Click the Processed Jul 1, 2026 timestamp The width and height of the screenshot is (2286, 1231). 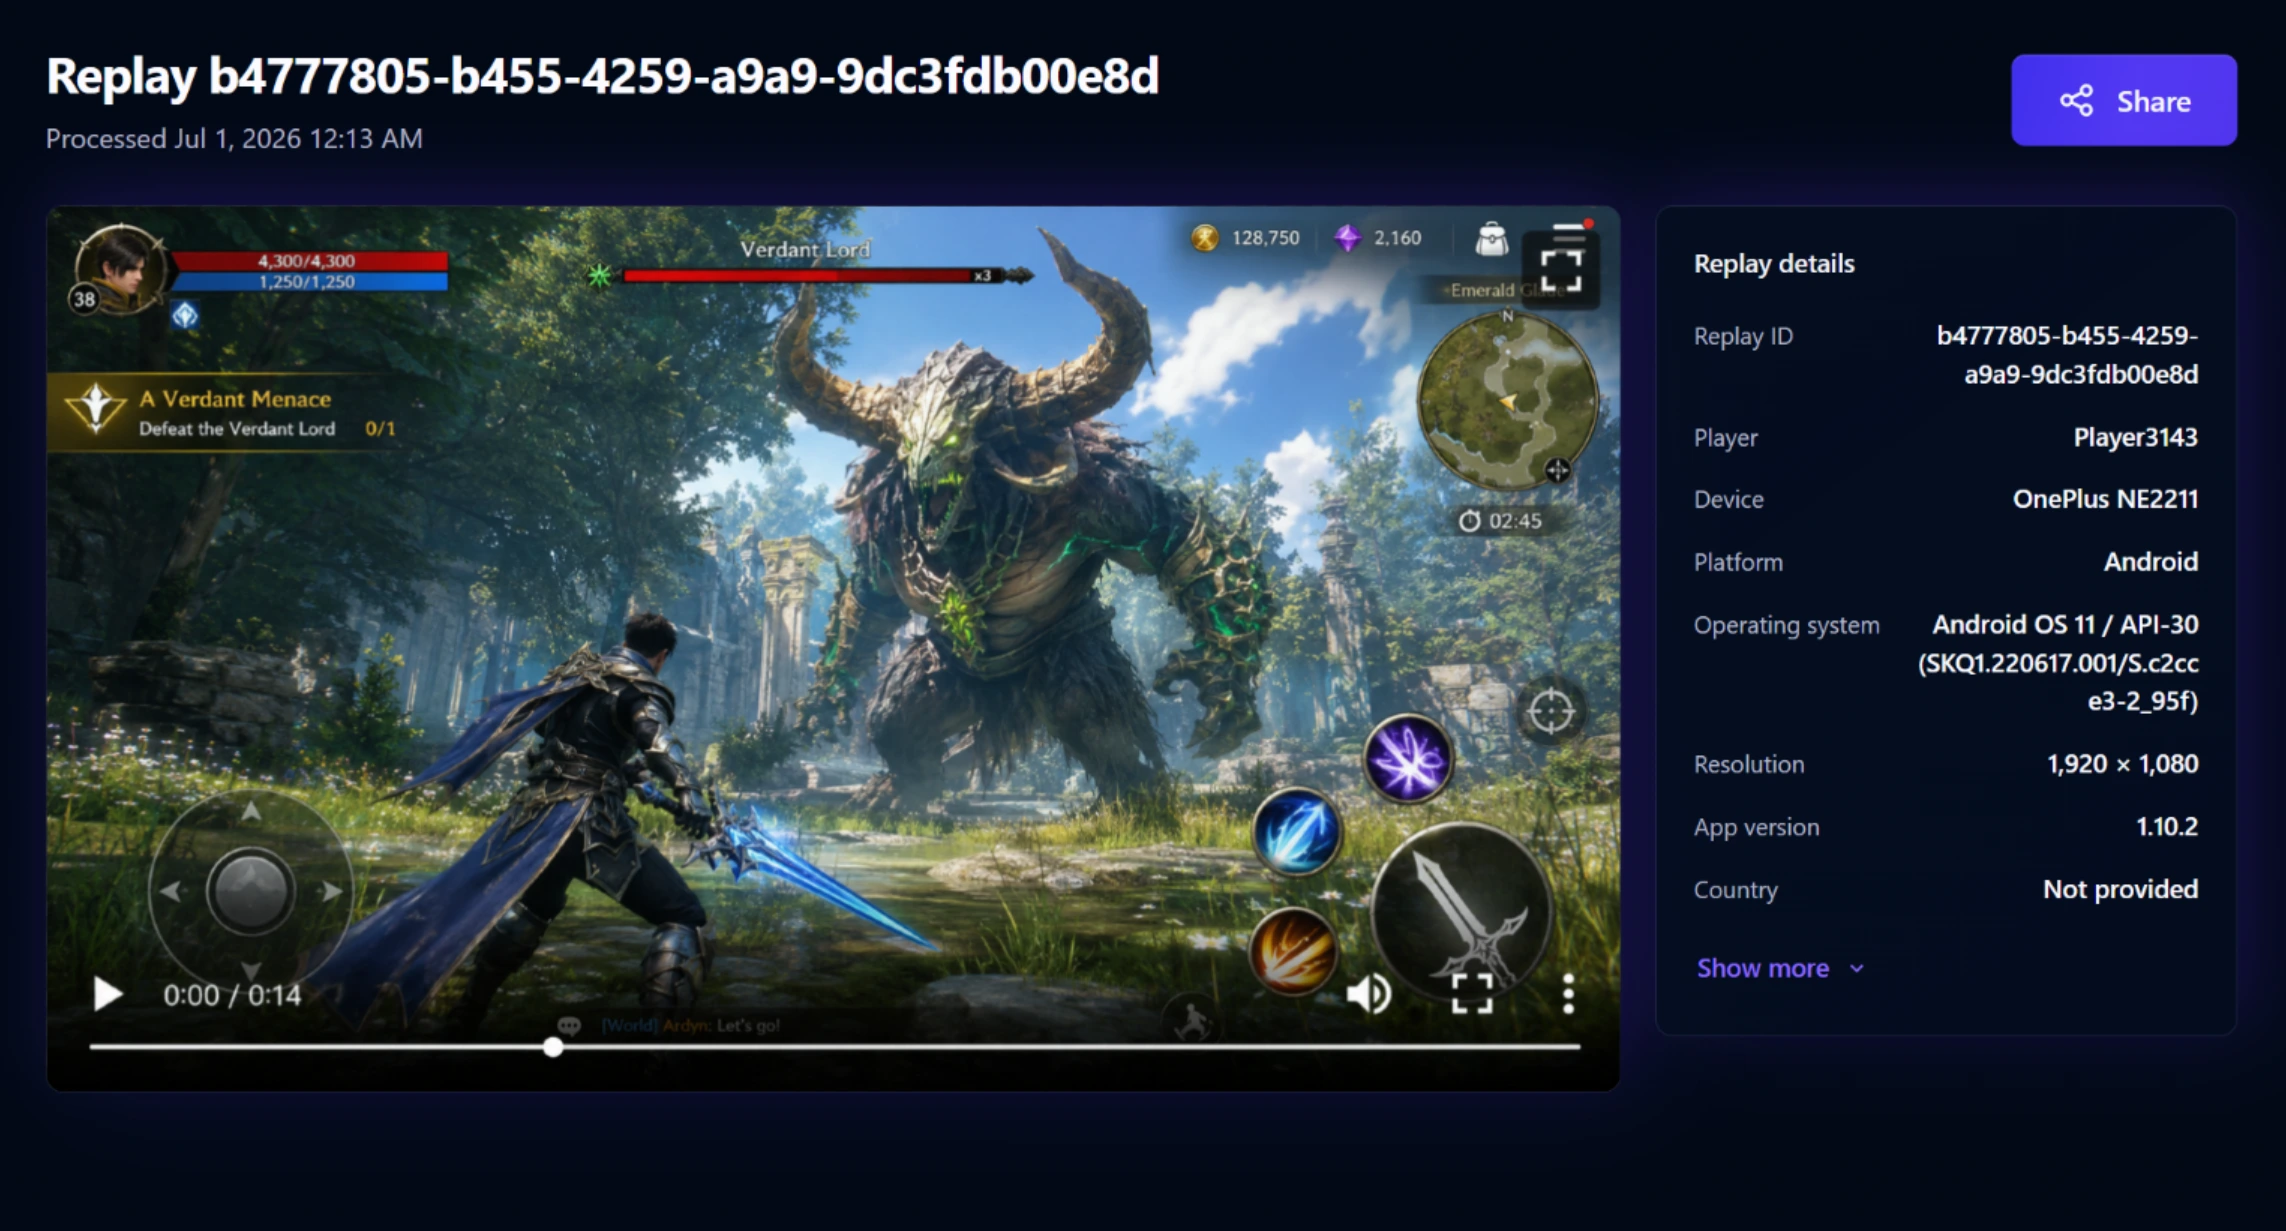[x=234, y=138]
